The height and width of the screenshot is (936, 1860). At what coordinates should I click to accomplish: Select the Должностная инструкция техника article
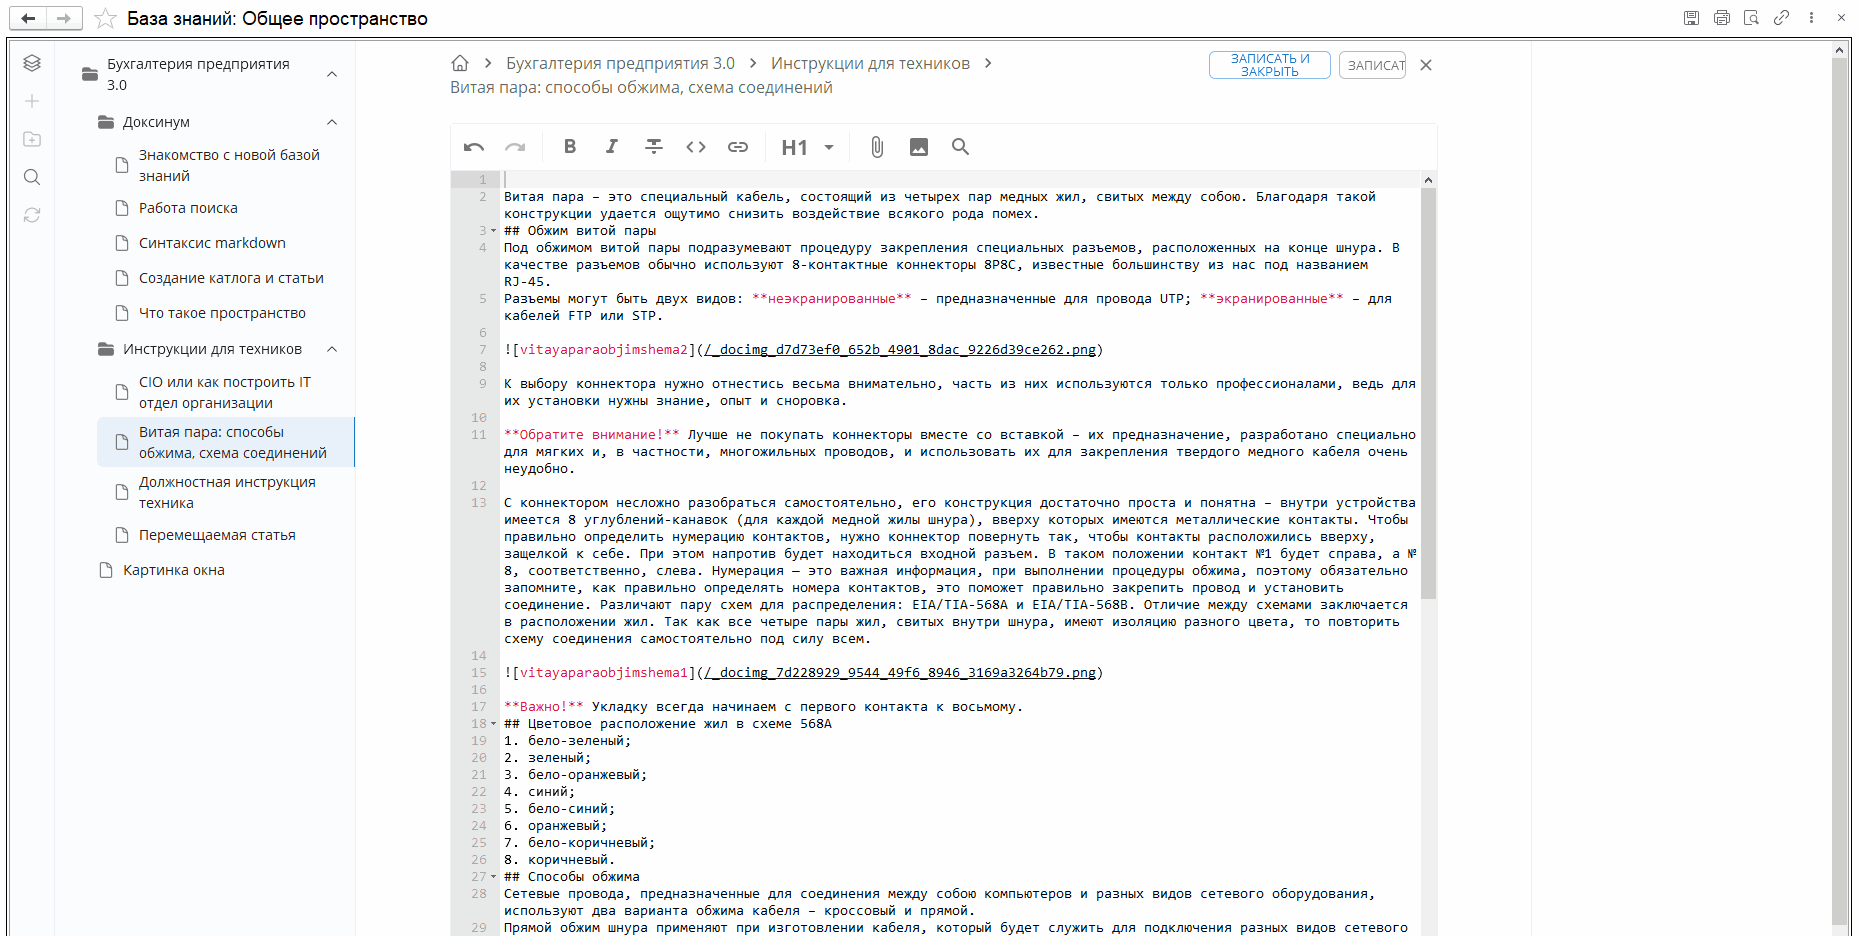(x=227, y=492)
